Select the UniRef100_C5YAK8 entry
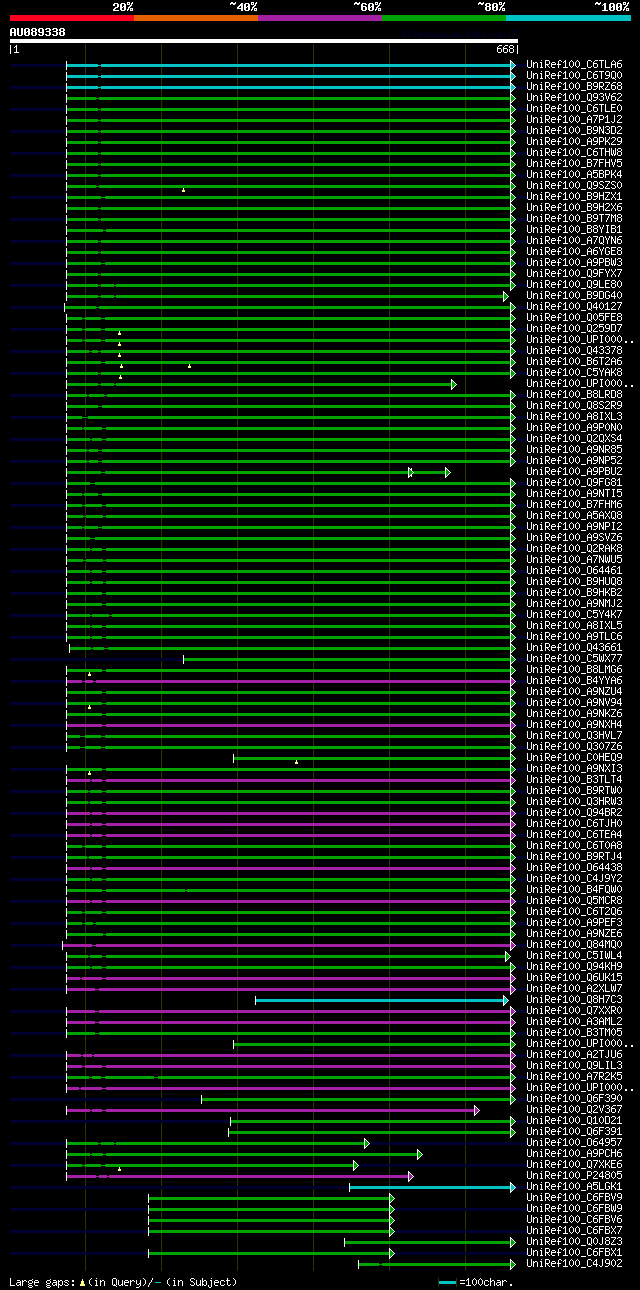 point(574,372)
